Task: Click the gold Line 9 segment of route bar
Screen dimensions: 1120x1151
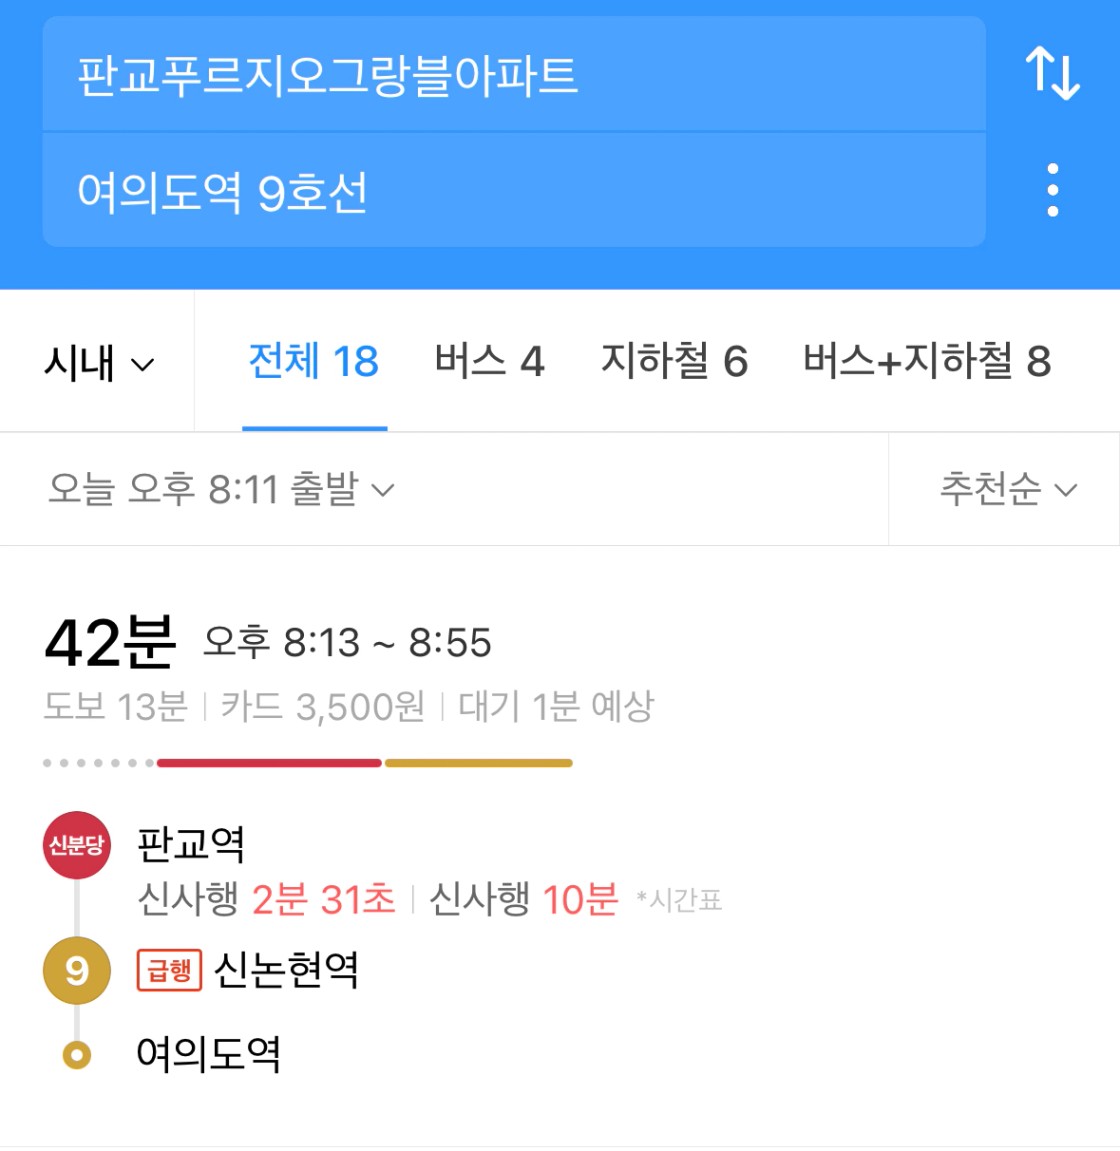Action: pyautogui.click(x=479, y=763)
